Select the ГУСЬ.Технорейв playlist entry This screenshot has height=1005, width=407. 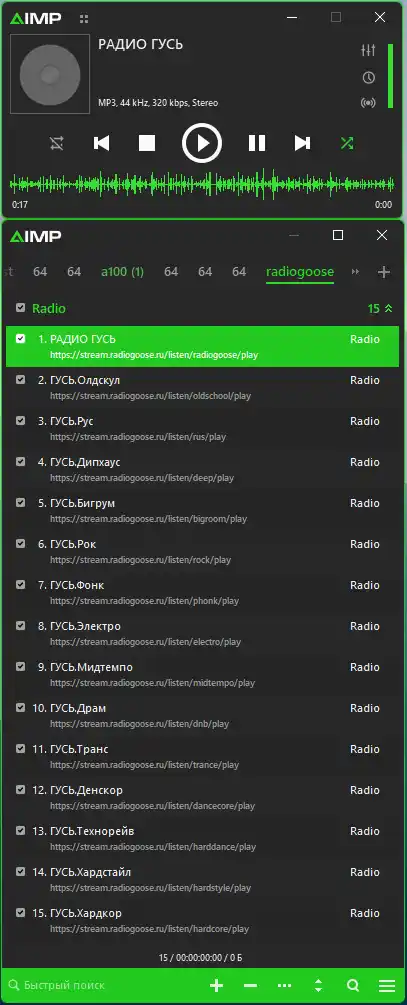point(203,838)
